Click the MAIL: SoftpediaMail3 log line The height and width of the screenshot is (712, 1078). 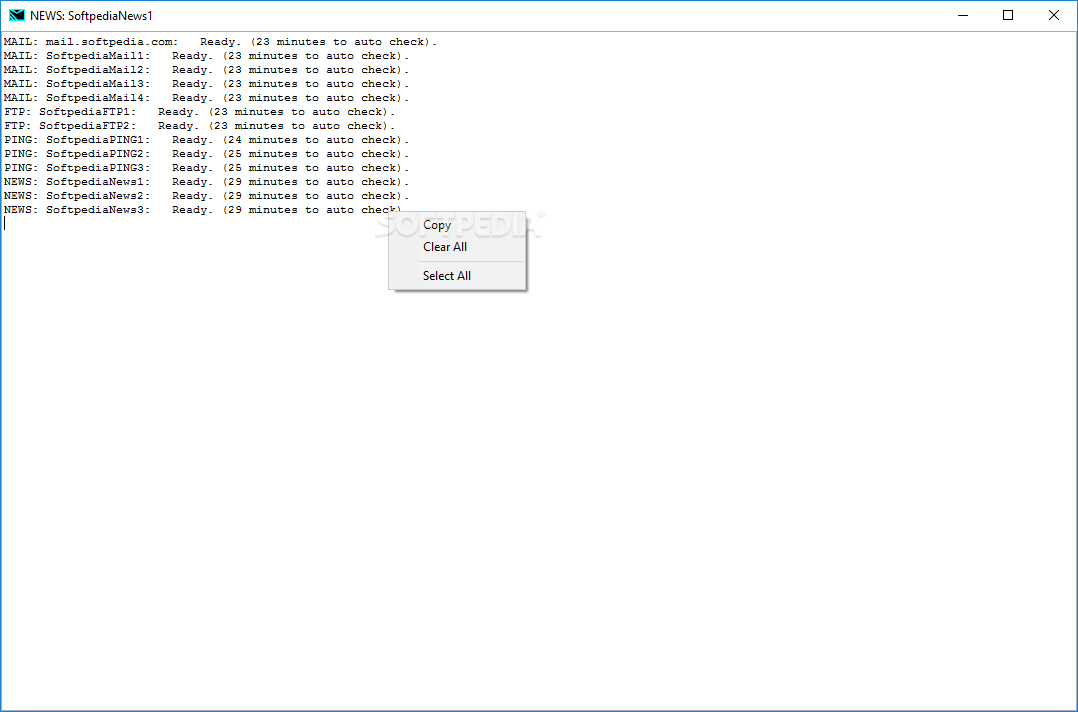coord(206,84)
